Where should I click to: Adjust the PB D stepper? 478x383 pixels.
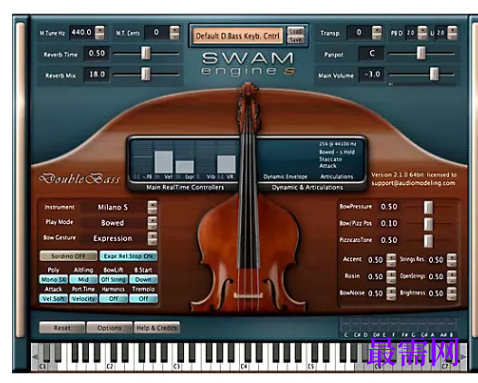click(422, 32)
